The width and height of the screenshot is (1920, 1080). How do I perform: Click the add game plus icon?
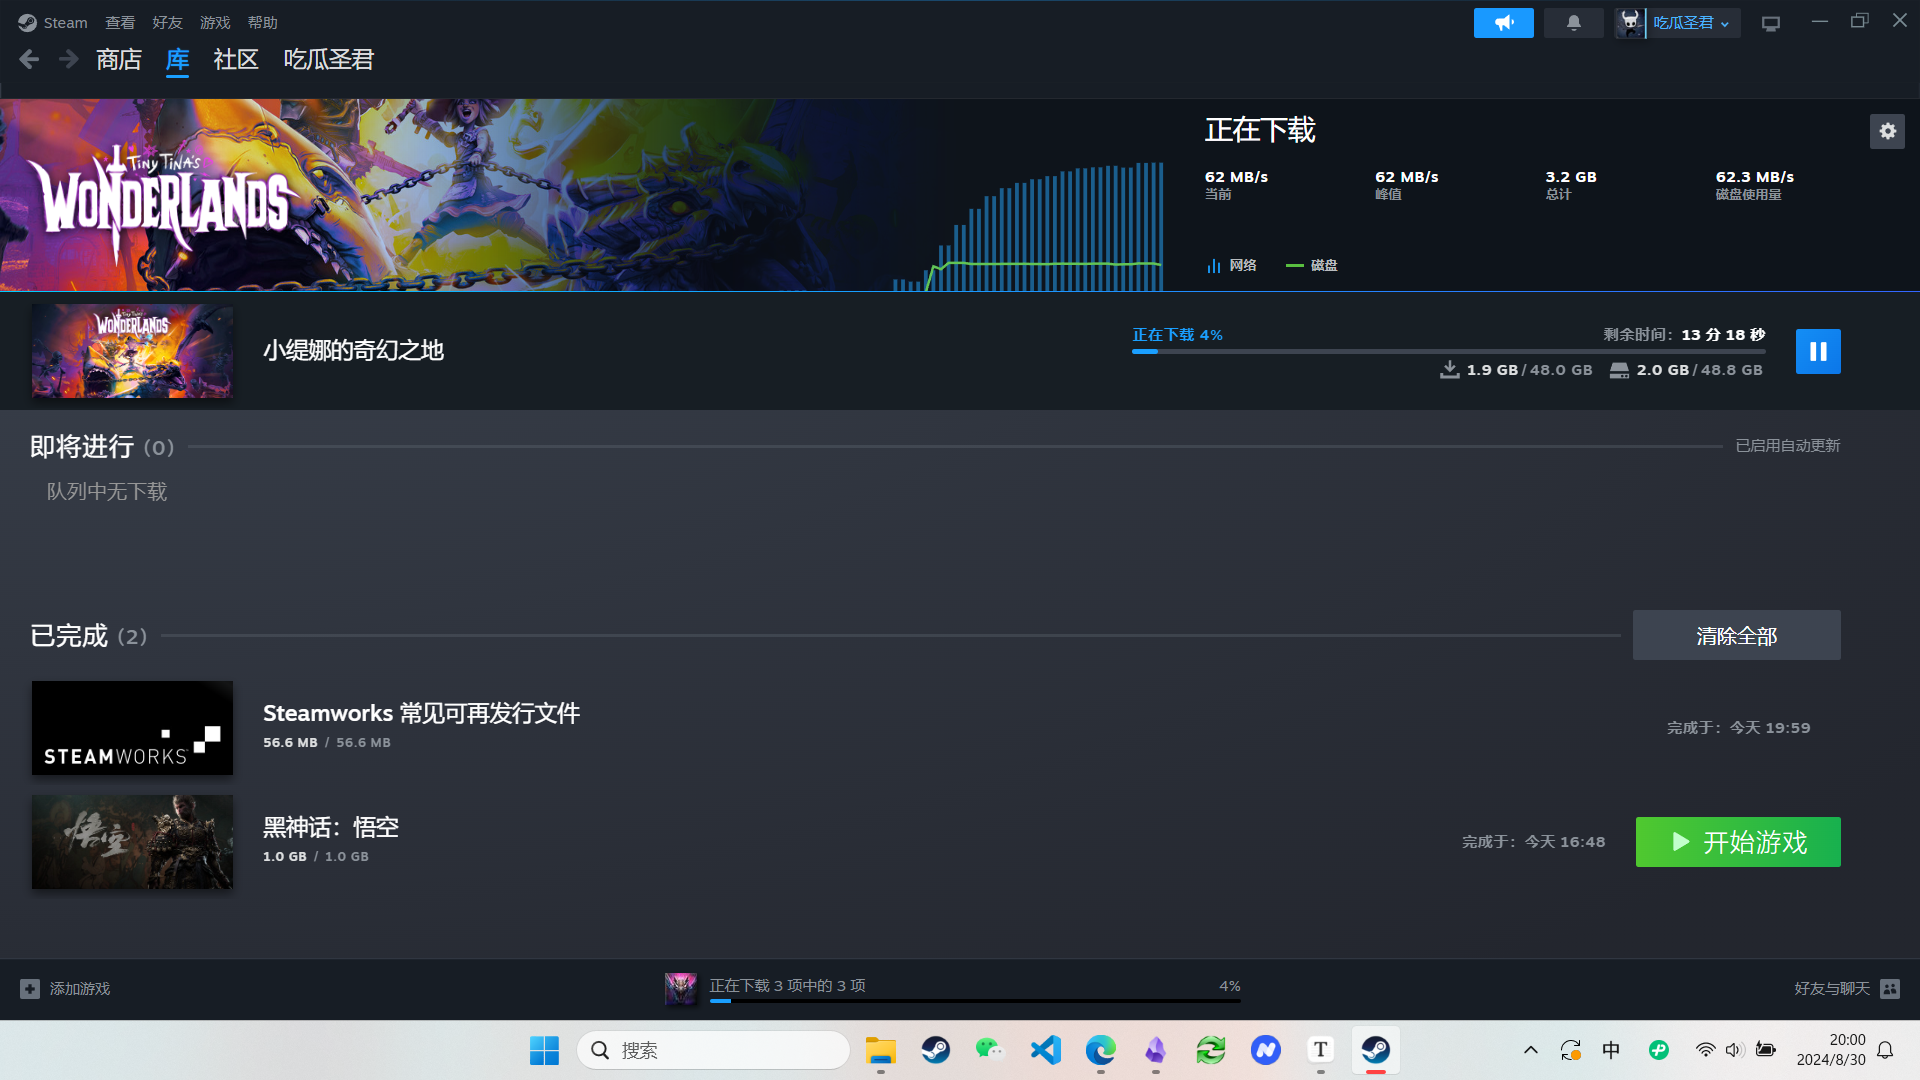click(x=30, y=988)
